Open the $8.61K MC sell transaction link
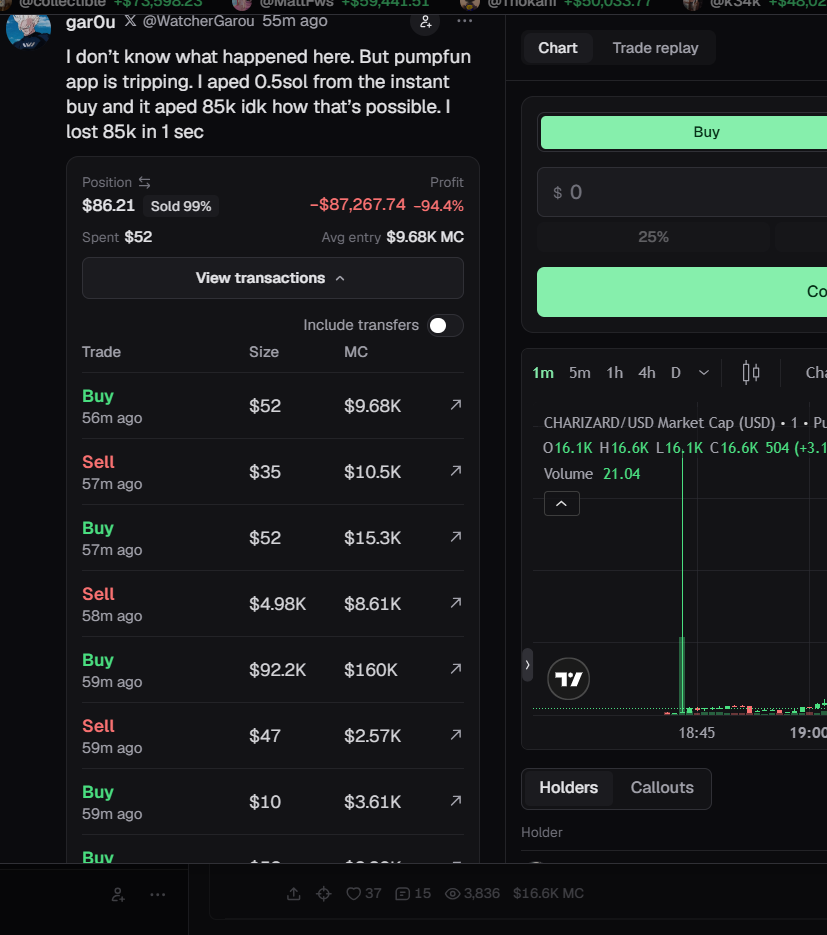The image size is (827, 935). coord(456,603)
